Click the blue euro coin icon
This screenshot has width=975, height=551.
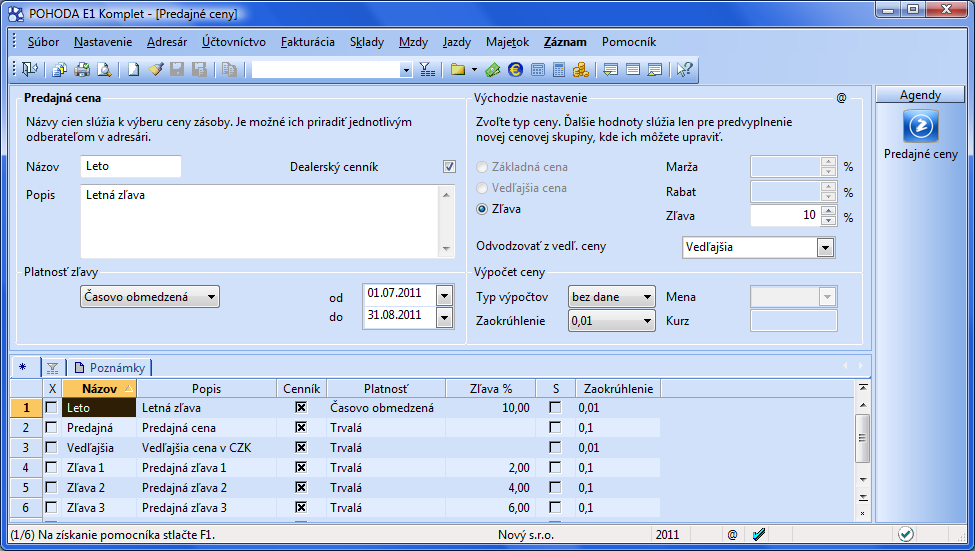[515, 70]
